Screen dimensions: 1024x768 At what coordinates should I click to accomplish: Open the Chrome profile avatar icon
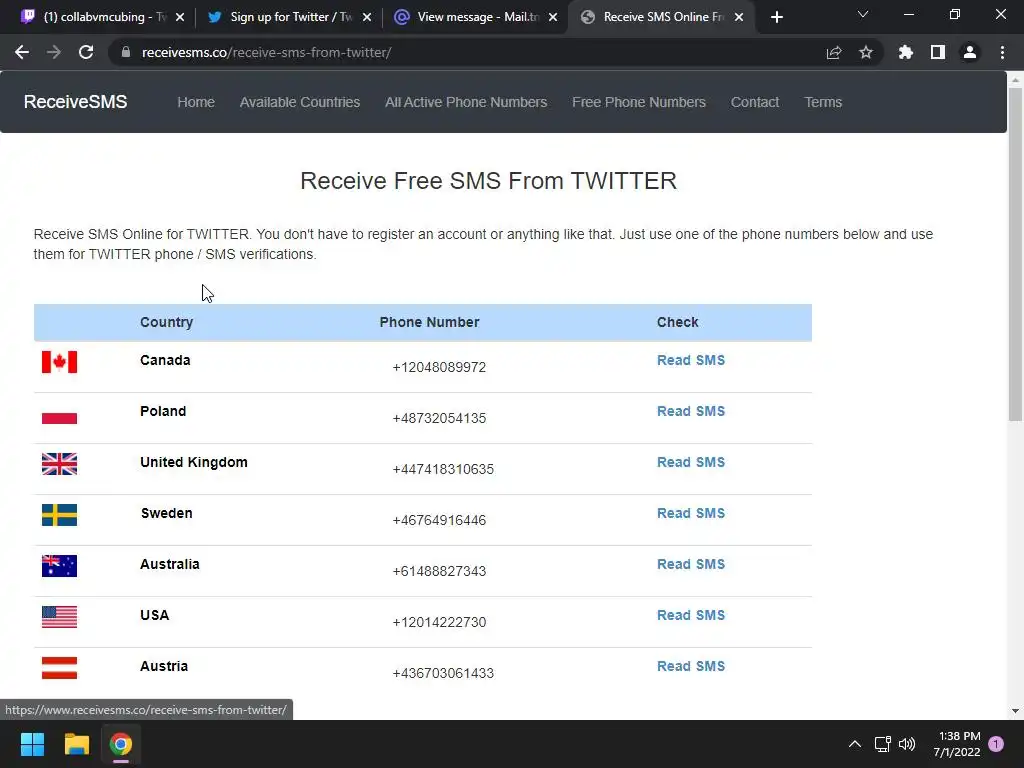970,53
